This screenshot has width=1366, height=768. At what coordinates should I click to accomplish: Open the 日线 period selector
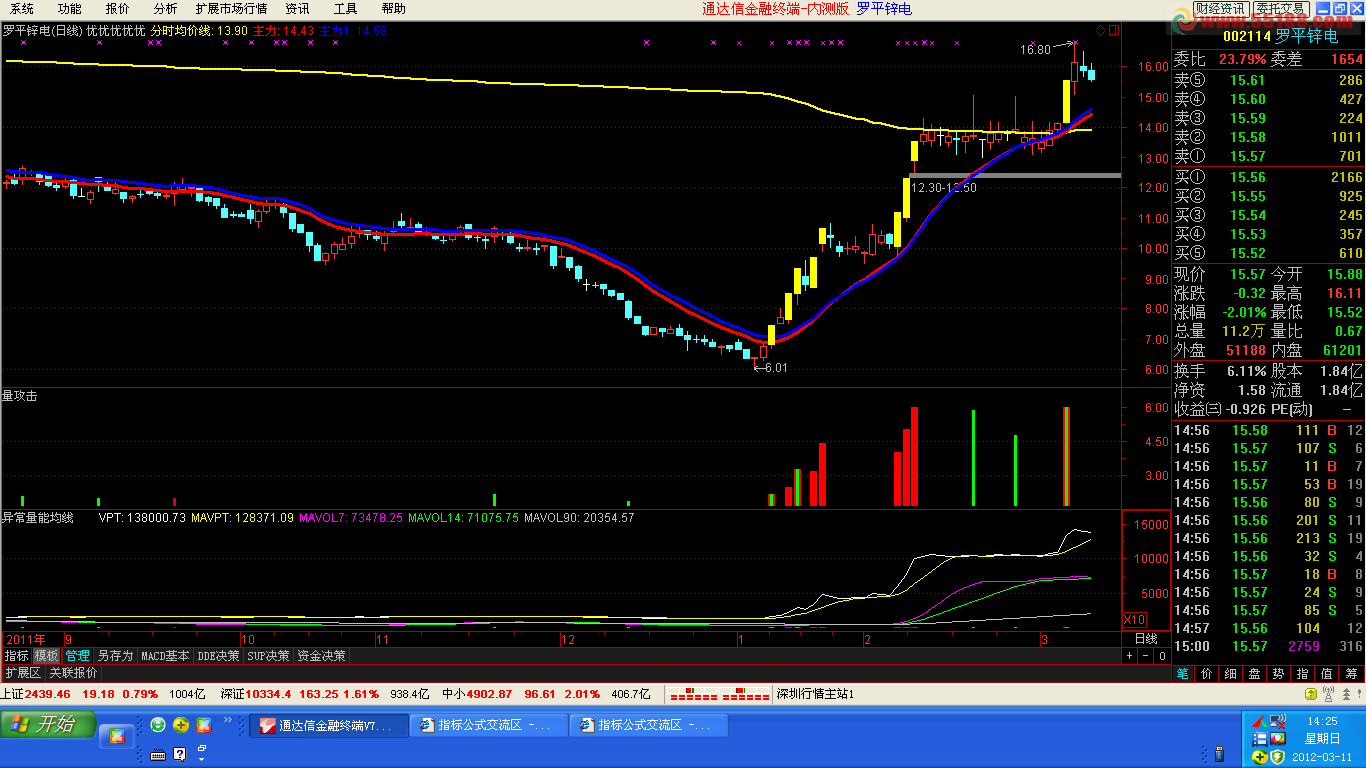[x=1146, y=639]
